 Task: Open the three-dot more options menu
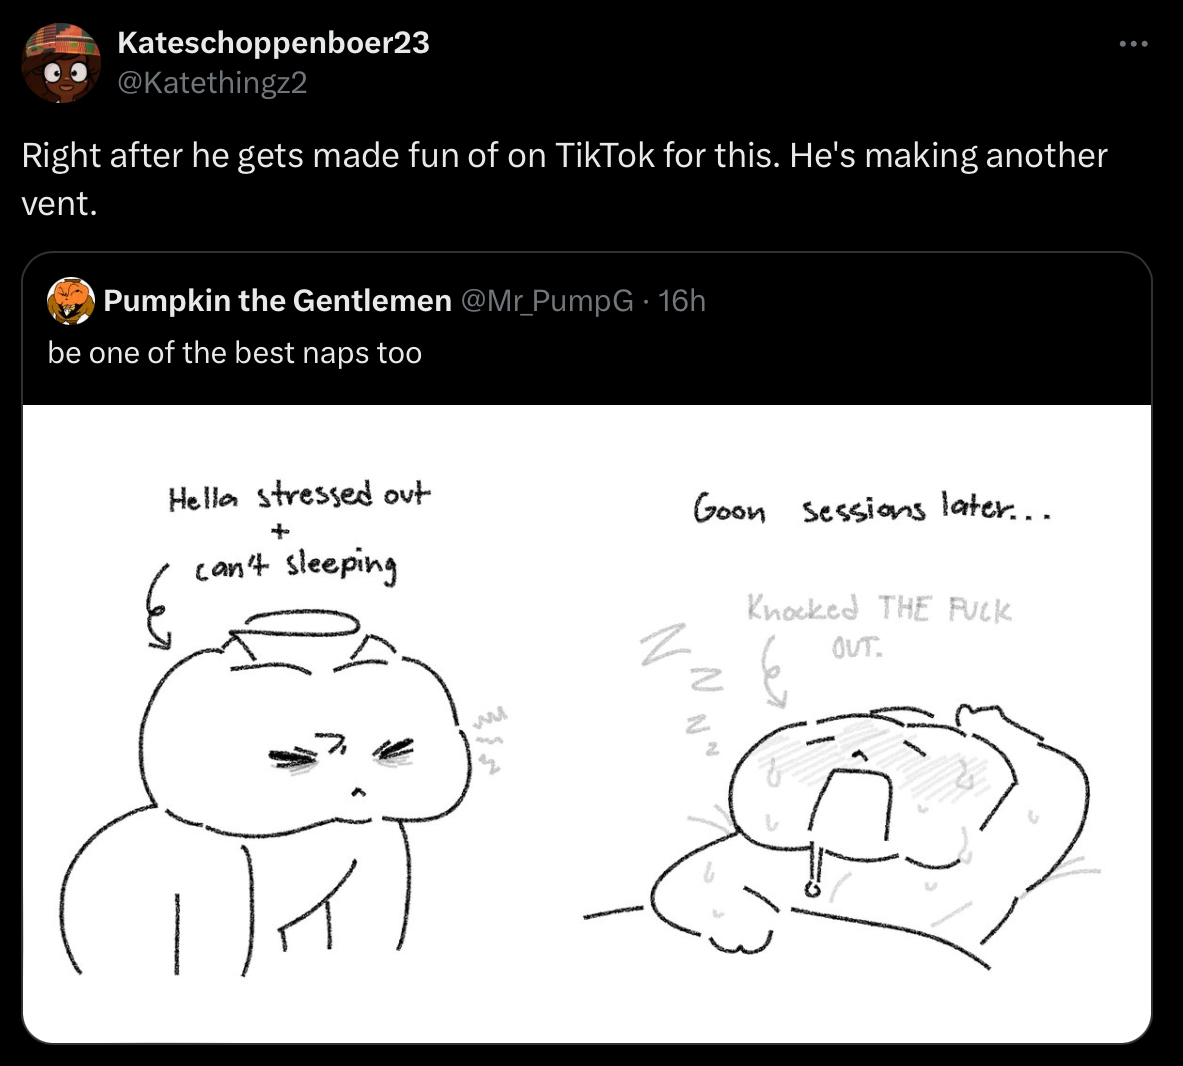coord(1133,45)
